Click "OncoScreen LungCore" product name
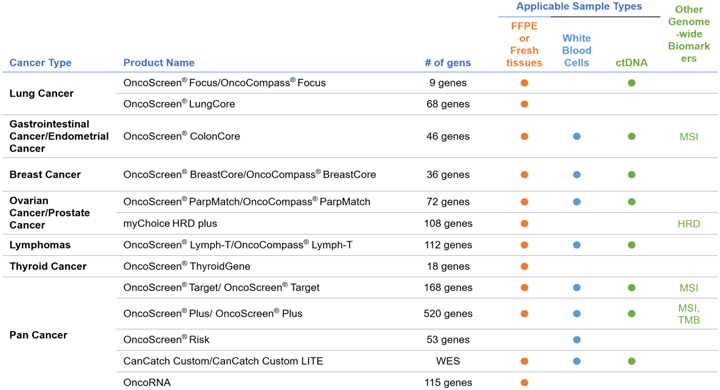The image size is (720, 390). 179,104
